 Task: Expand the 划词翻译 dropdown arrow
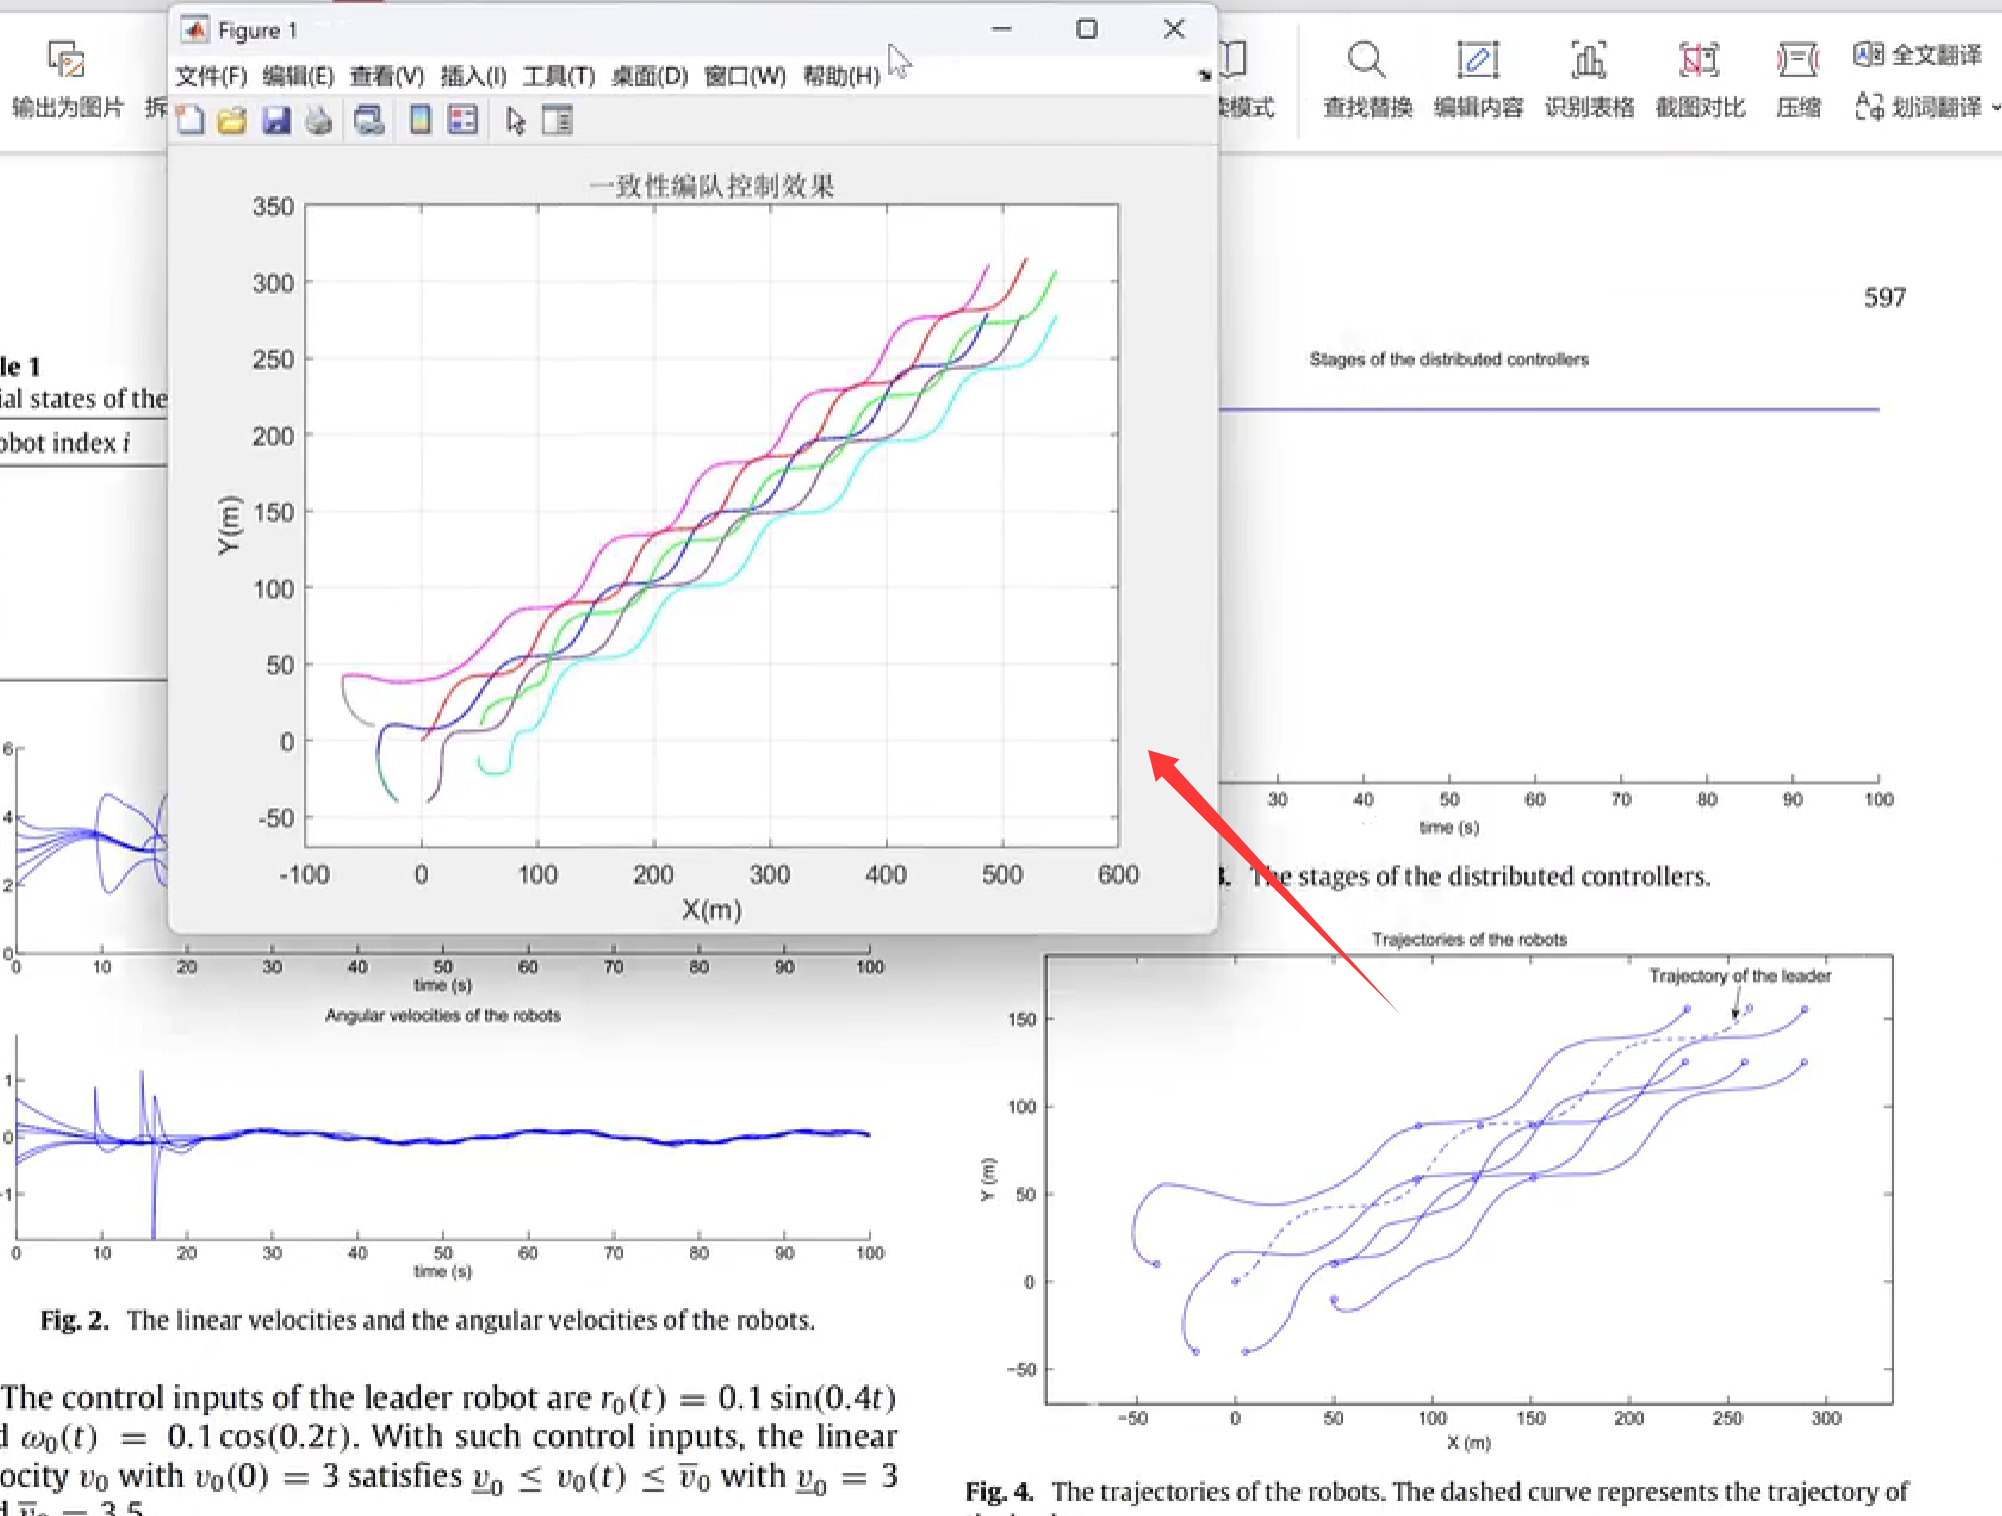click(1995, 107)
